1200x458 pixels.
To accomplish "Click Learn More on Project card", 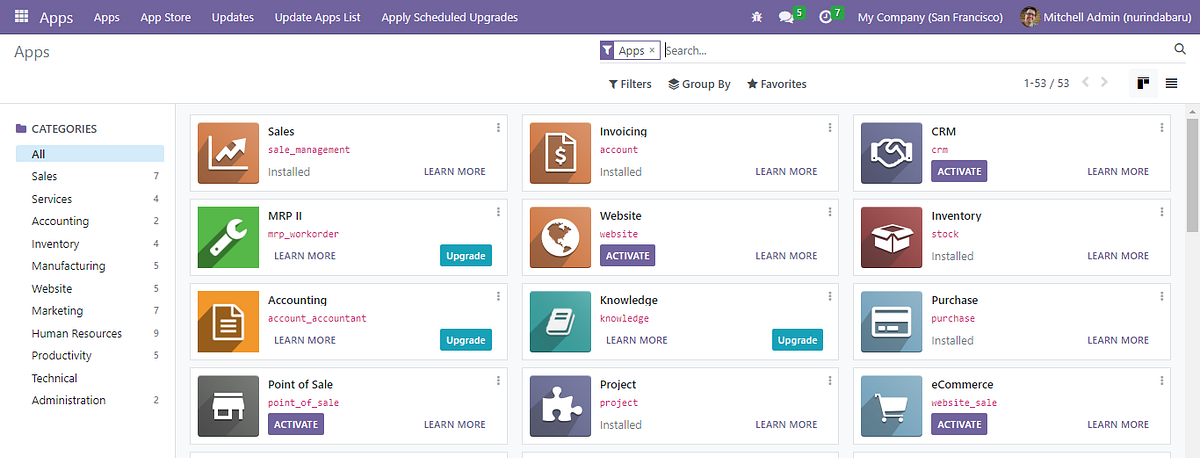I will (x=786, y=424).
